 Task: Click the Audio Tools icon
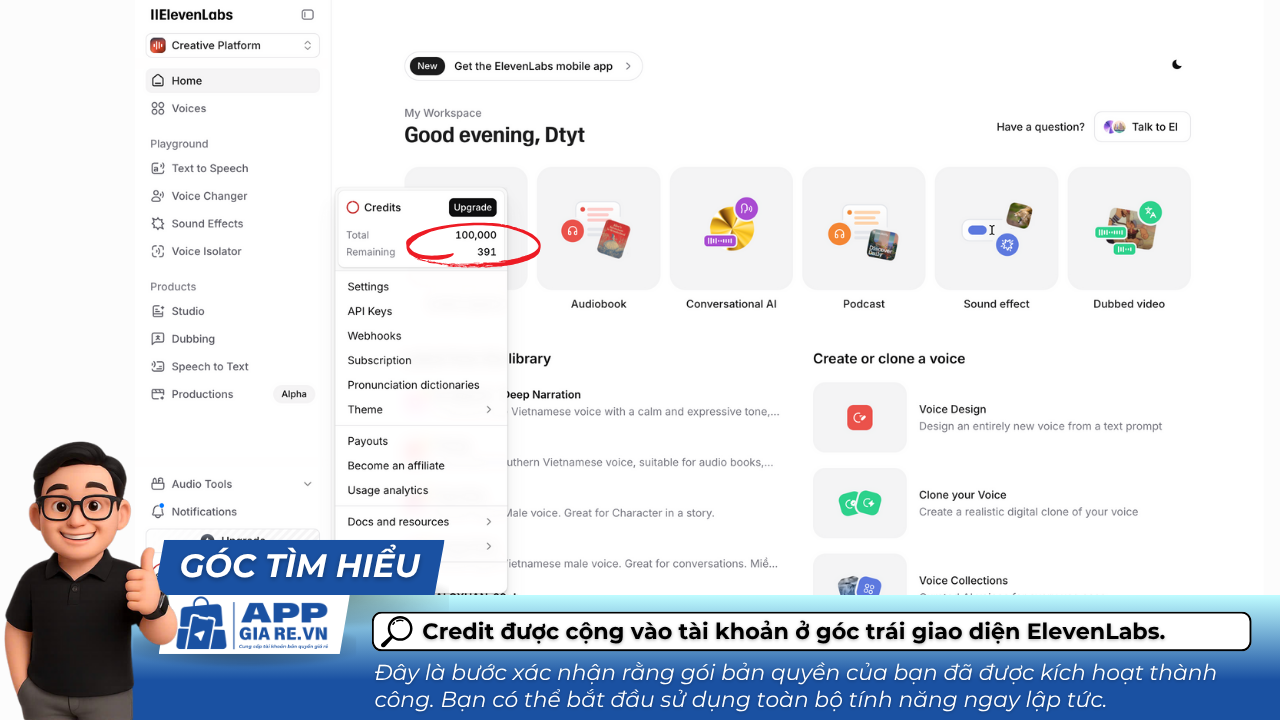click(158, 484)
